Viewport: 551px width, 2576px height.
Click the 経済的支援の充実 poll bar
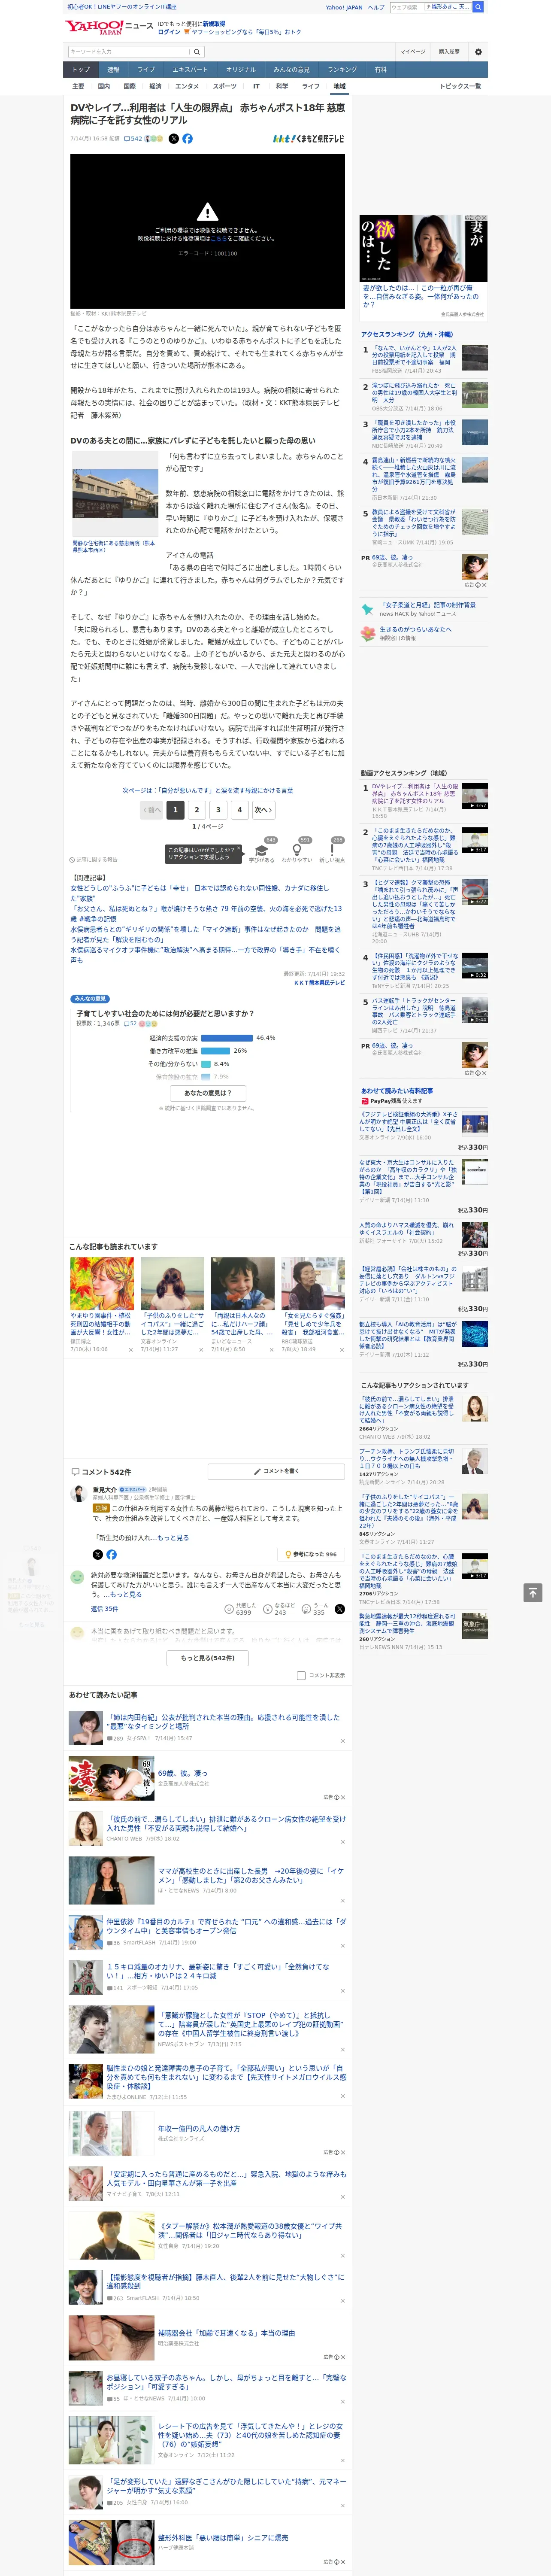point(227,1038)
